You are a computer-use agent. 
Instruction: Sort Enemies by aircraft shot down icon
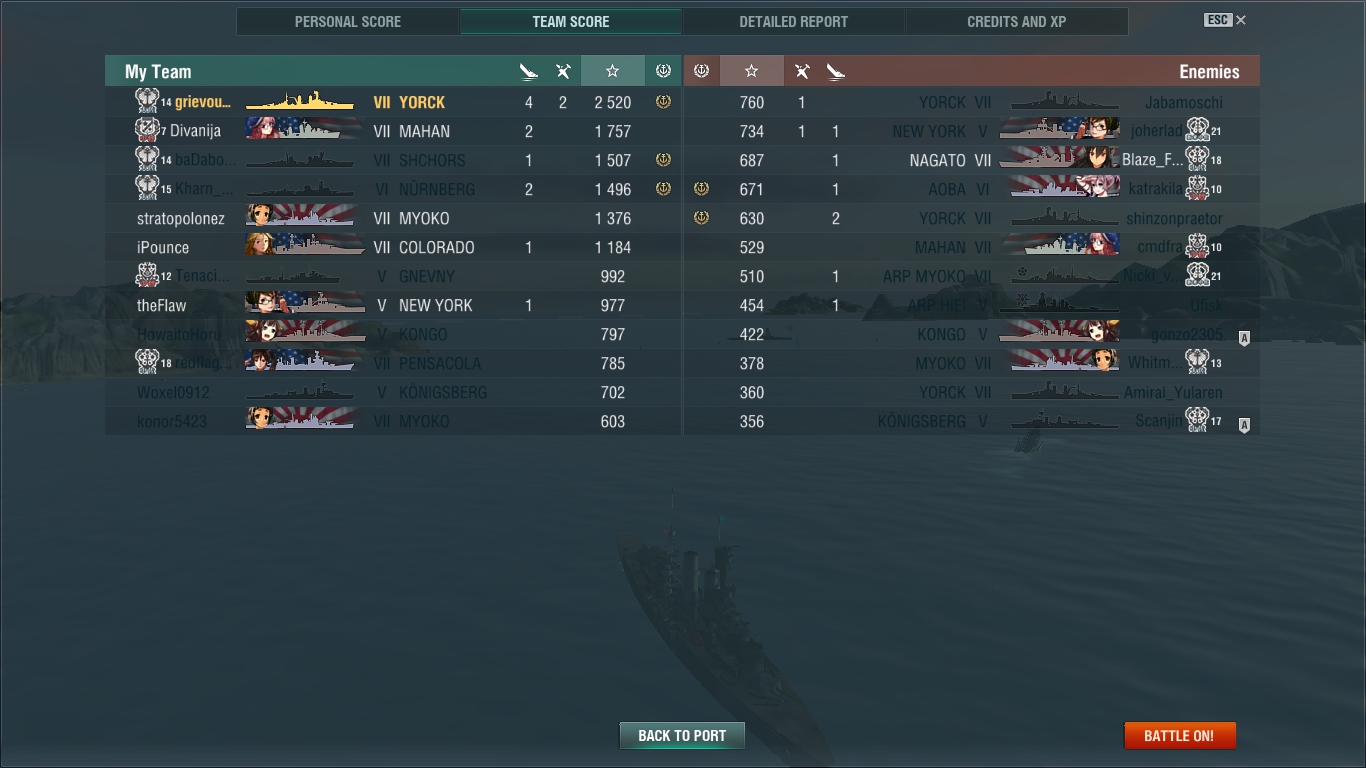tap(802, 71)
